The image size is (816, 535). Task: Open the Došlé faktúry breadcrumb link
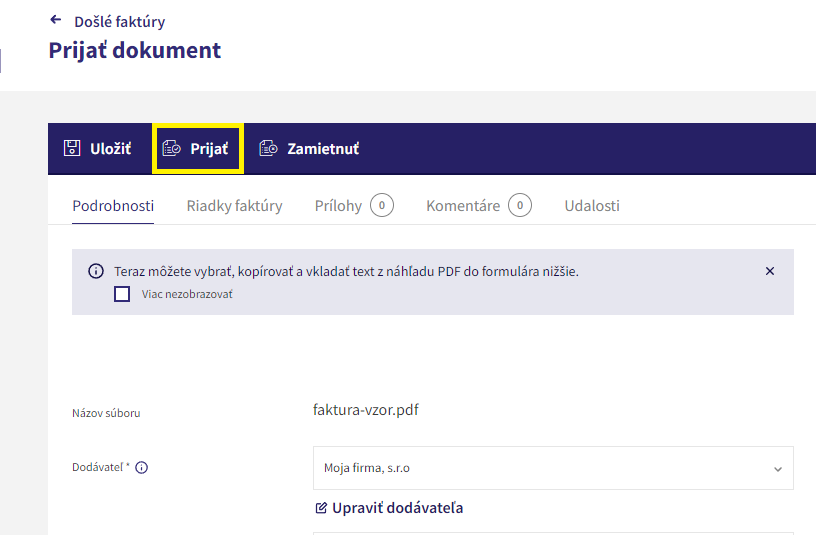tap(120, 22)
